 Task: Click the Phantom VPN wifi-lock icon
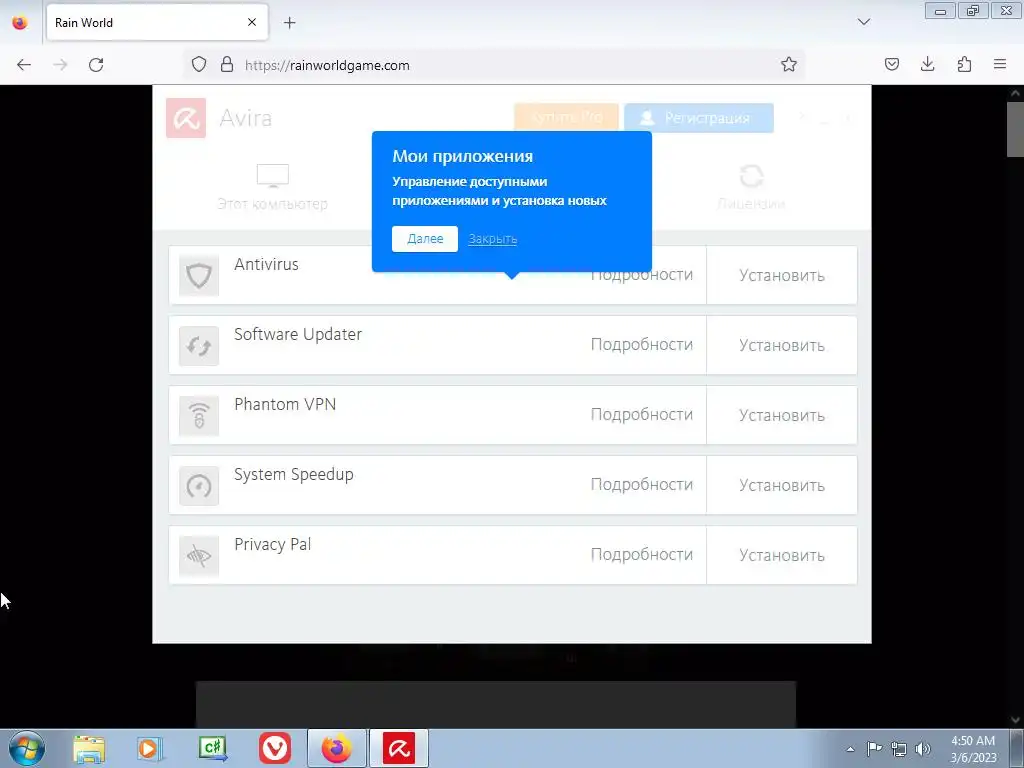click(x=199, y=415)
